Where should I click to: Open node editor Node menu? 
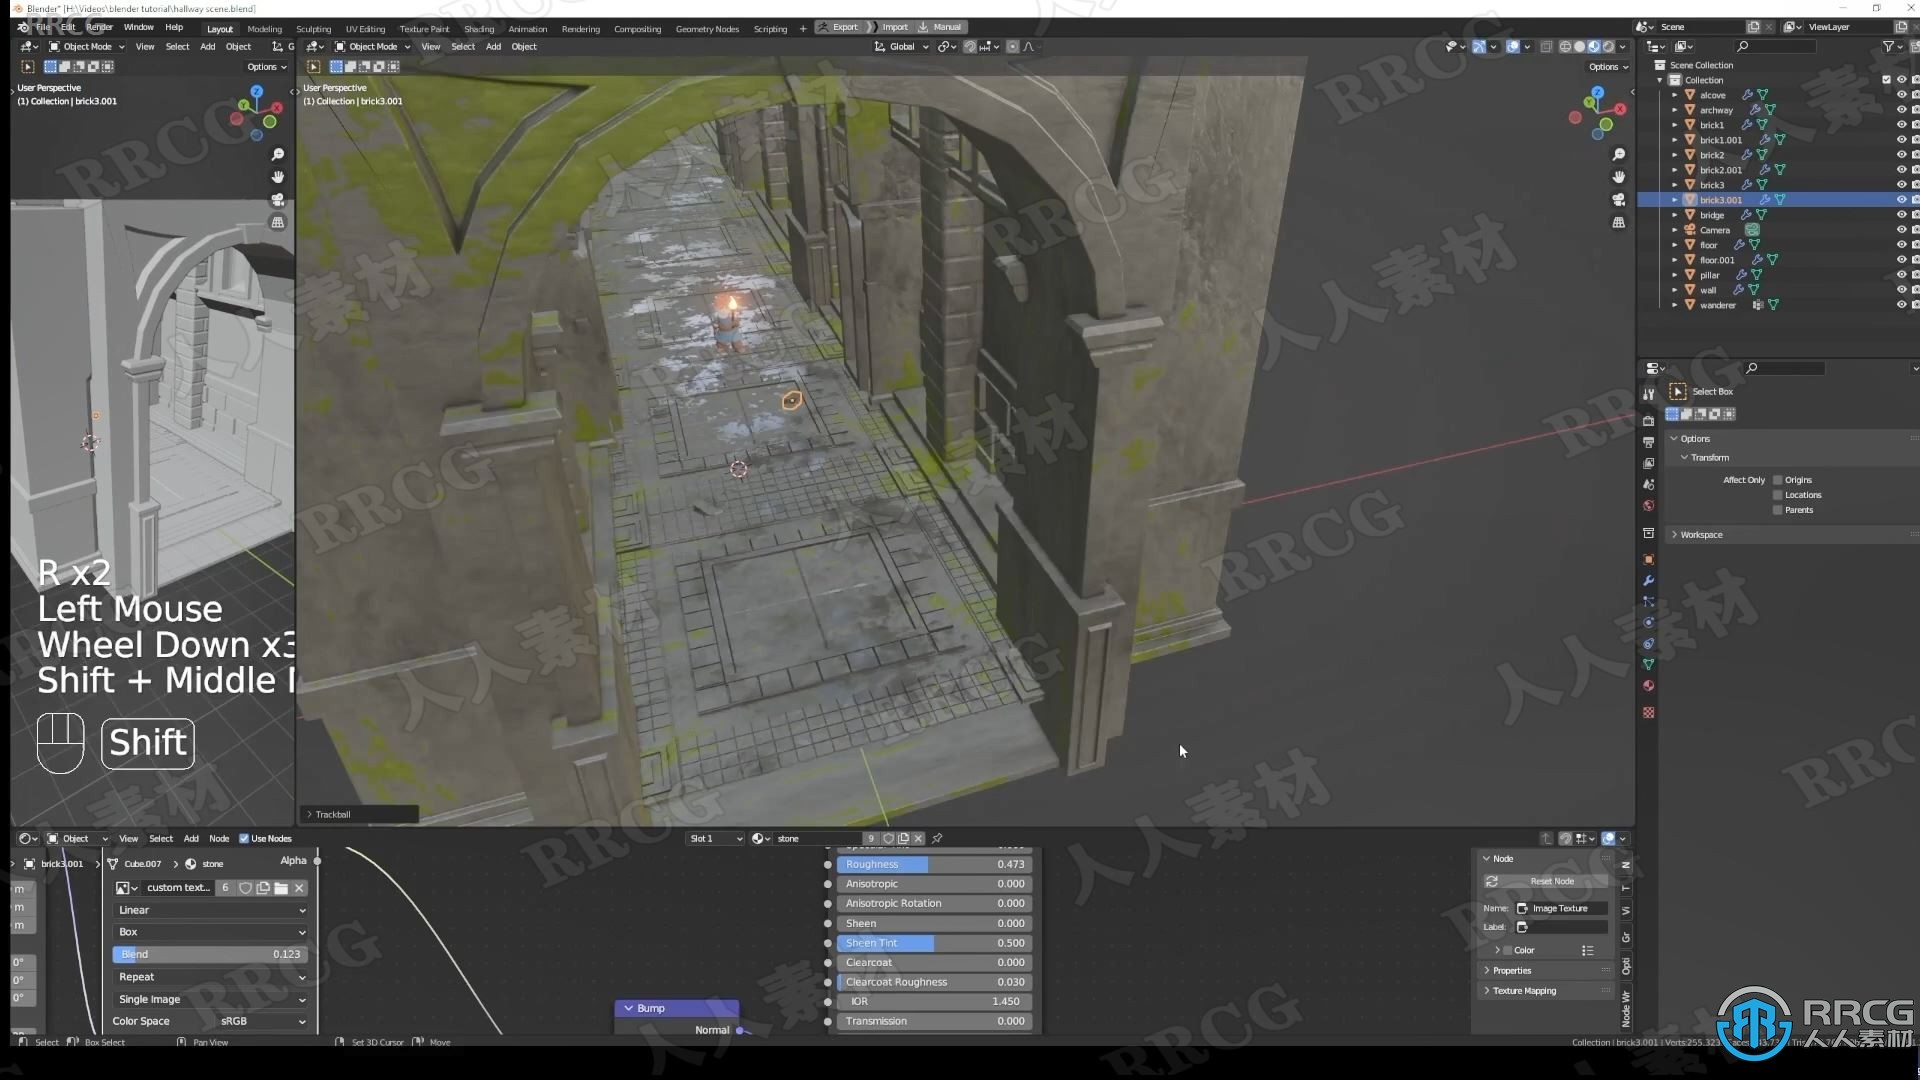[219, 838]
